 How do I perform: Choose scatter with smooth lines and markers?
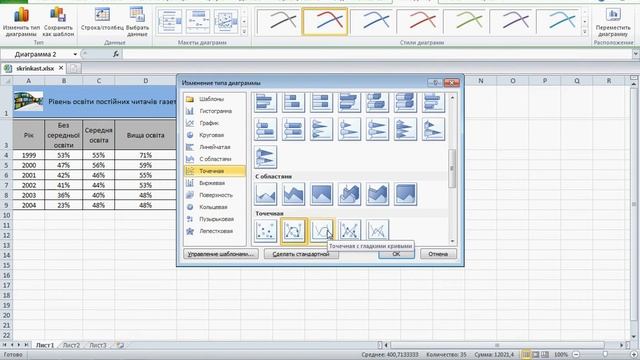(x=293, y=231)
